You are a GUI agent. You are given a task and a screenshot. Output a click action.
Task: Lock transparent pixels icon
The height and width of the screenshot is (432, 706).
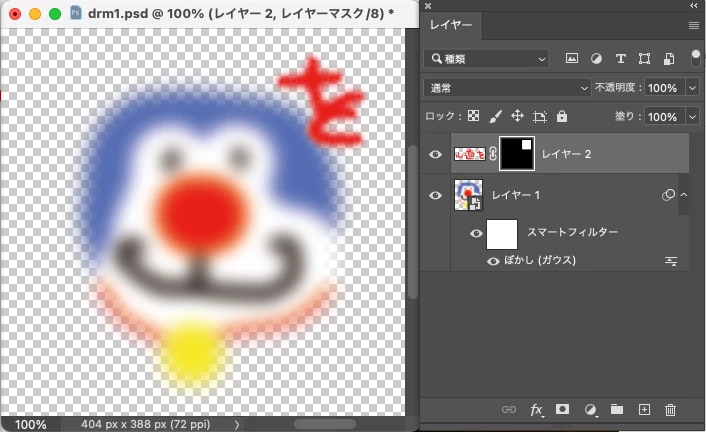473,116
